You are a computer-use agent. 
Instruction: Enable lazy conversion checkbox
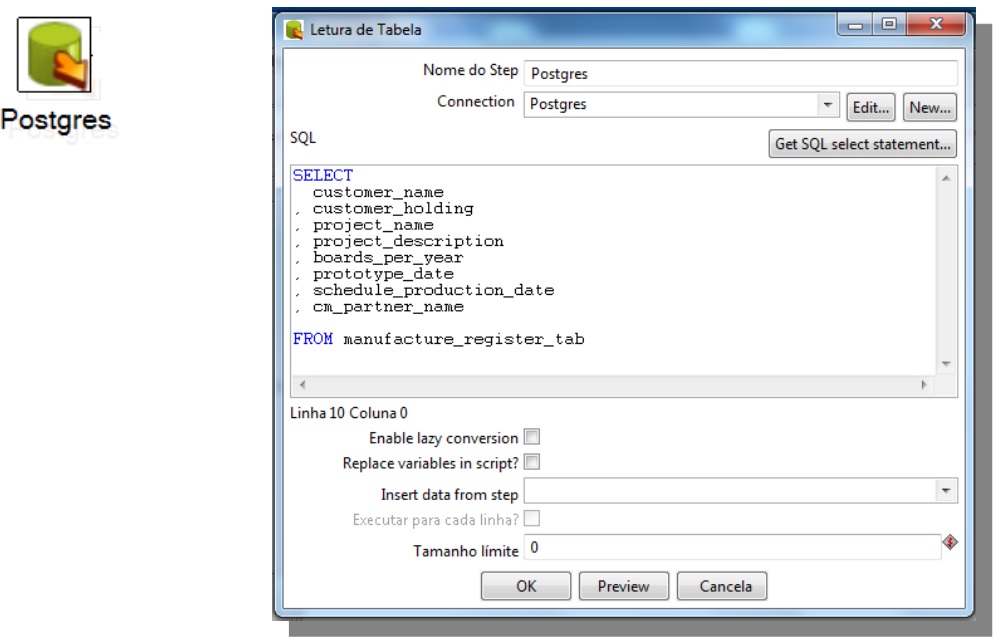pos(532,437)
